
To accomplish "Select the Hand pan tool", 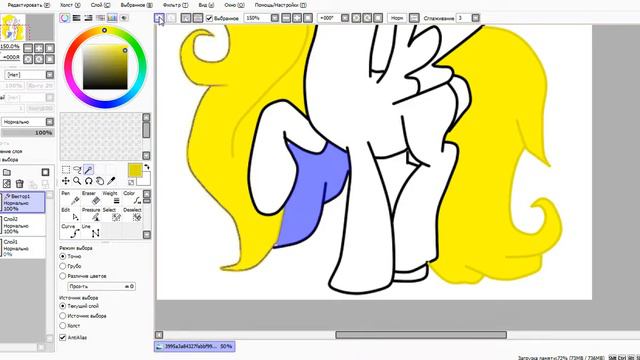I will click(100, 181).
